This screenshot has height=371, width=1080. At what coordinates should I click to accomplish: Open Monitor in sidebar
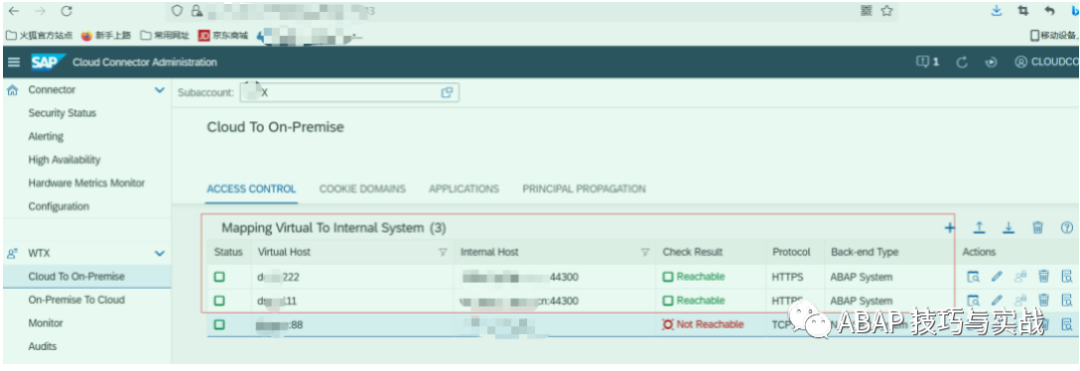45,323
